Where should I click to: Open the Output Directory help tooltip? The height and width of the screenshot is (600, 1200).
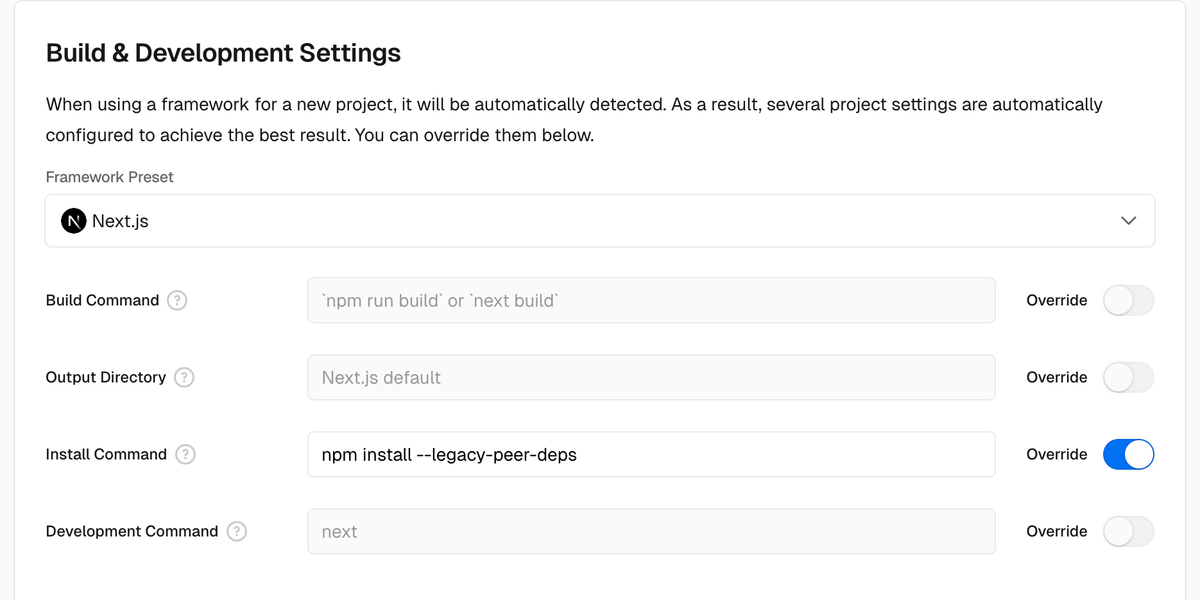[x=183, y=377]
